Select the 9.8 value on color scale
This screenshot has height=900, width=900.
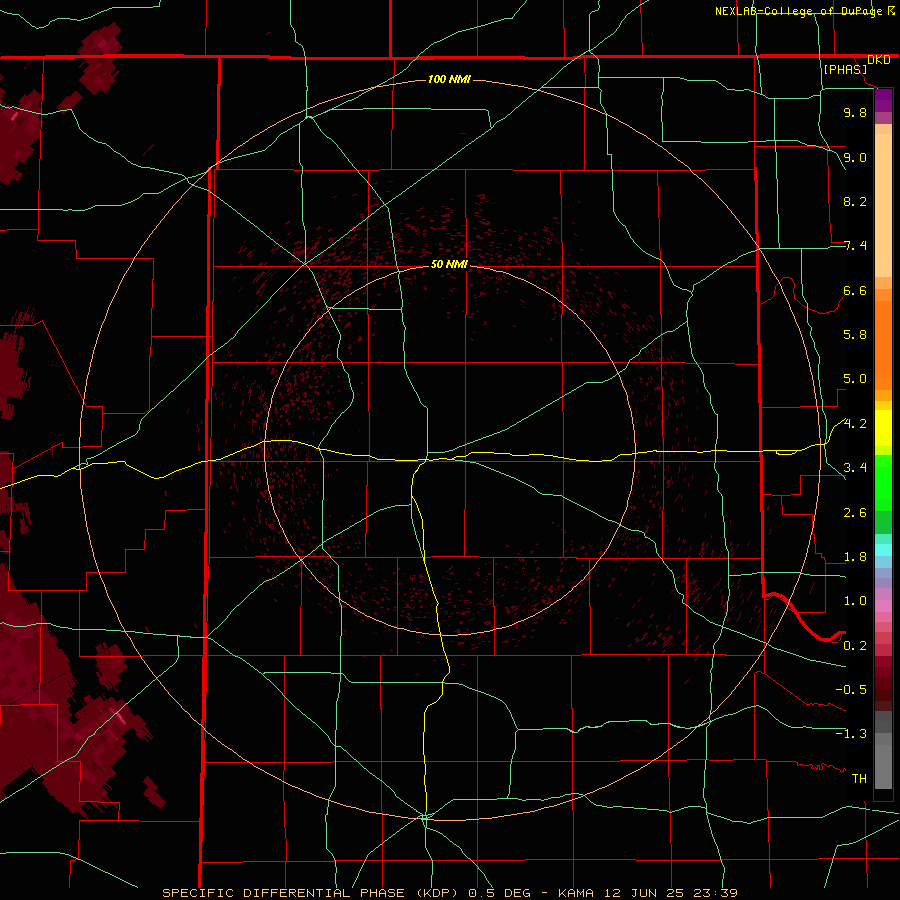click(x=855, y=112)
